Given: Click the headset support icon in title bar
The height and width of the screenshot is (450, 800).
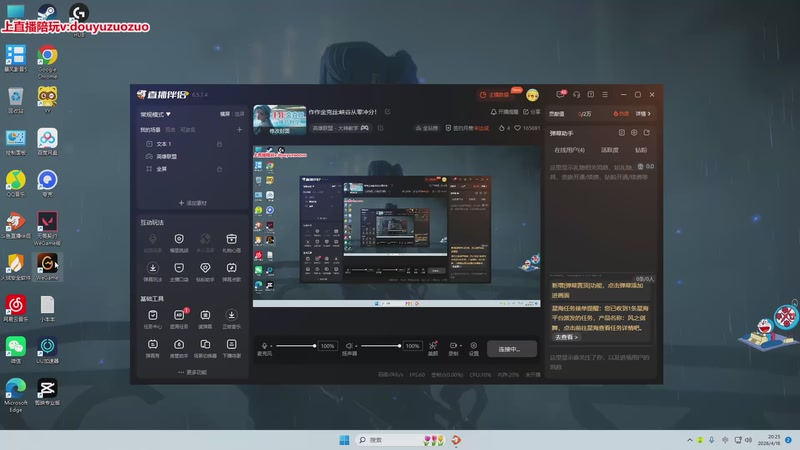Looking at the screenshot, I should click(x=577, y=94).
